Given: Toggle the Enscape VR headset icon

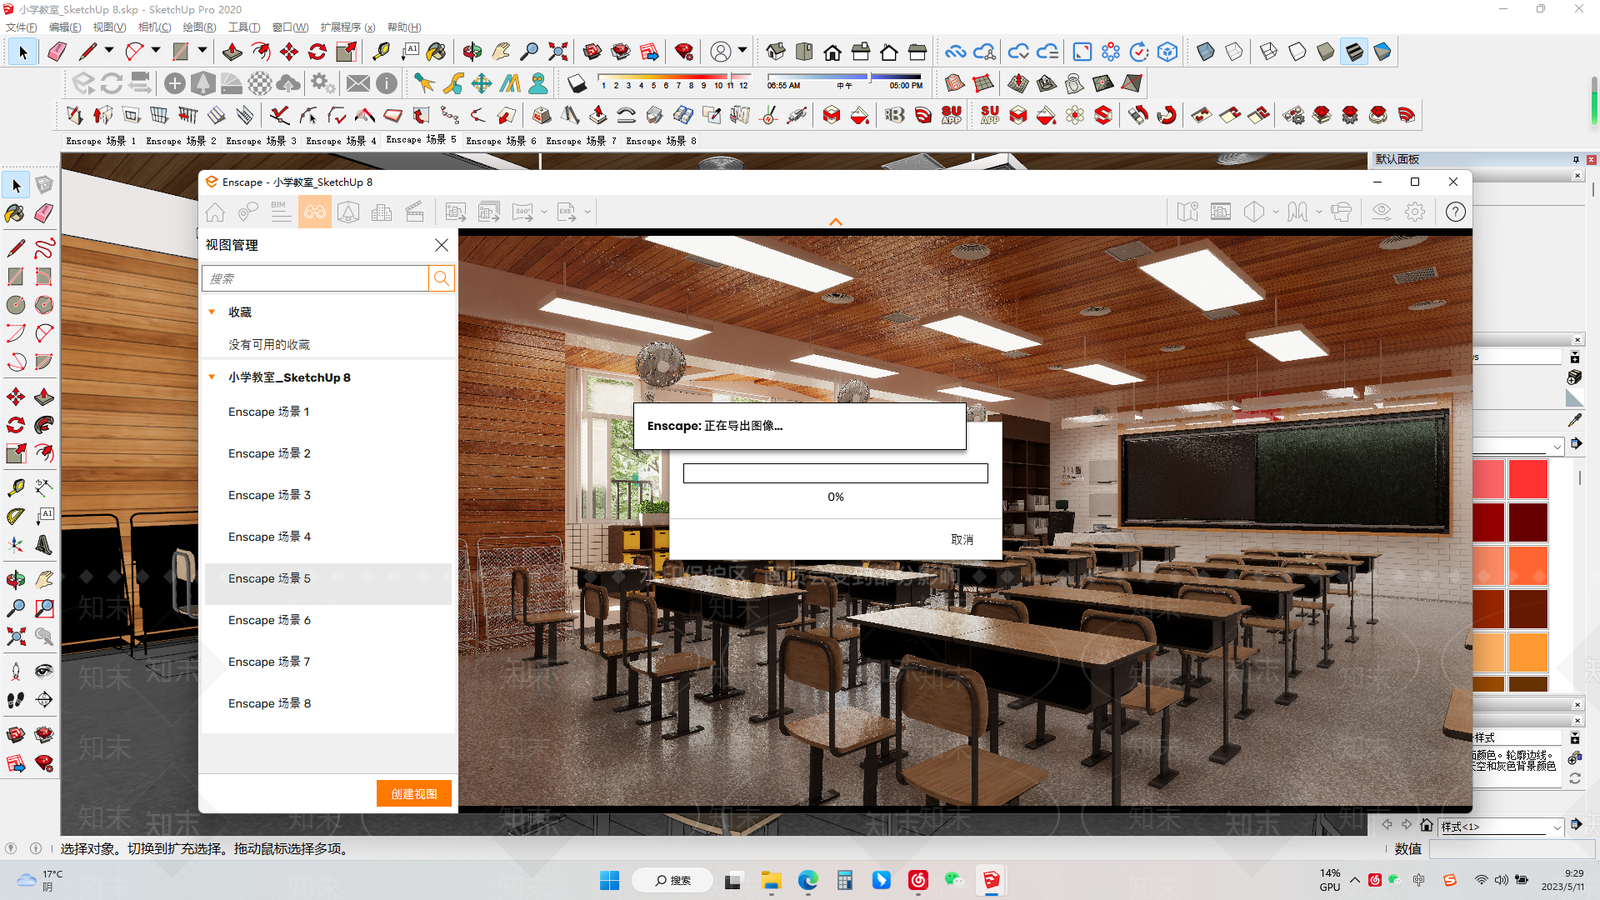Looking at the screenshot, I should (1342, 212).
